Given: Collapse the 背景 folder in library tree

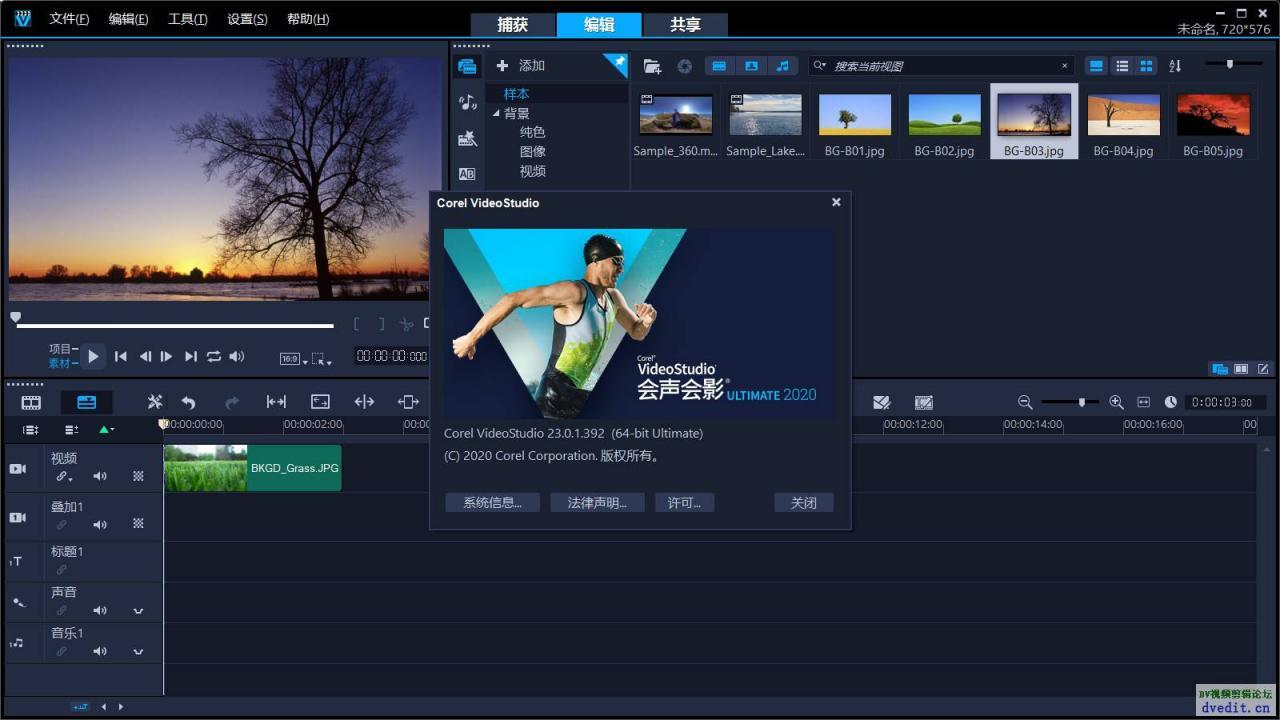Looking at the screenshot, I should [x=496, y=113].
